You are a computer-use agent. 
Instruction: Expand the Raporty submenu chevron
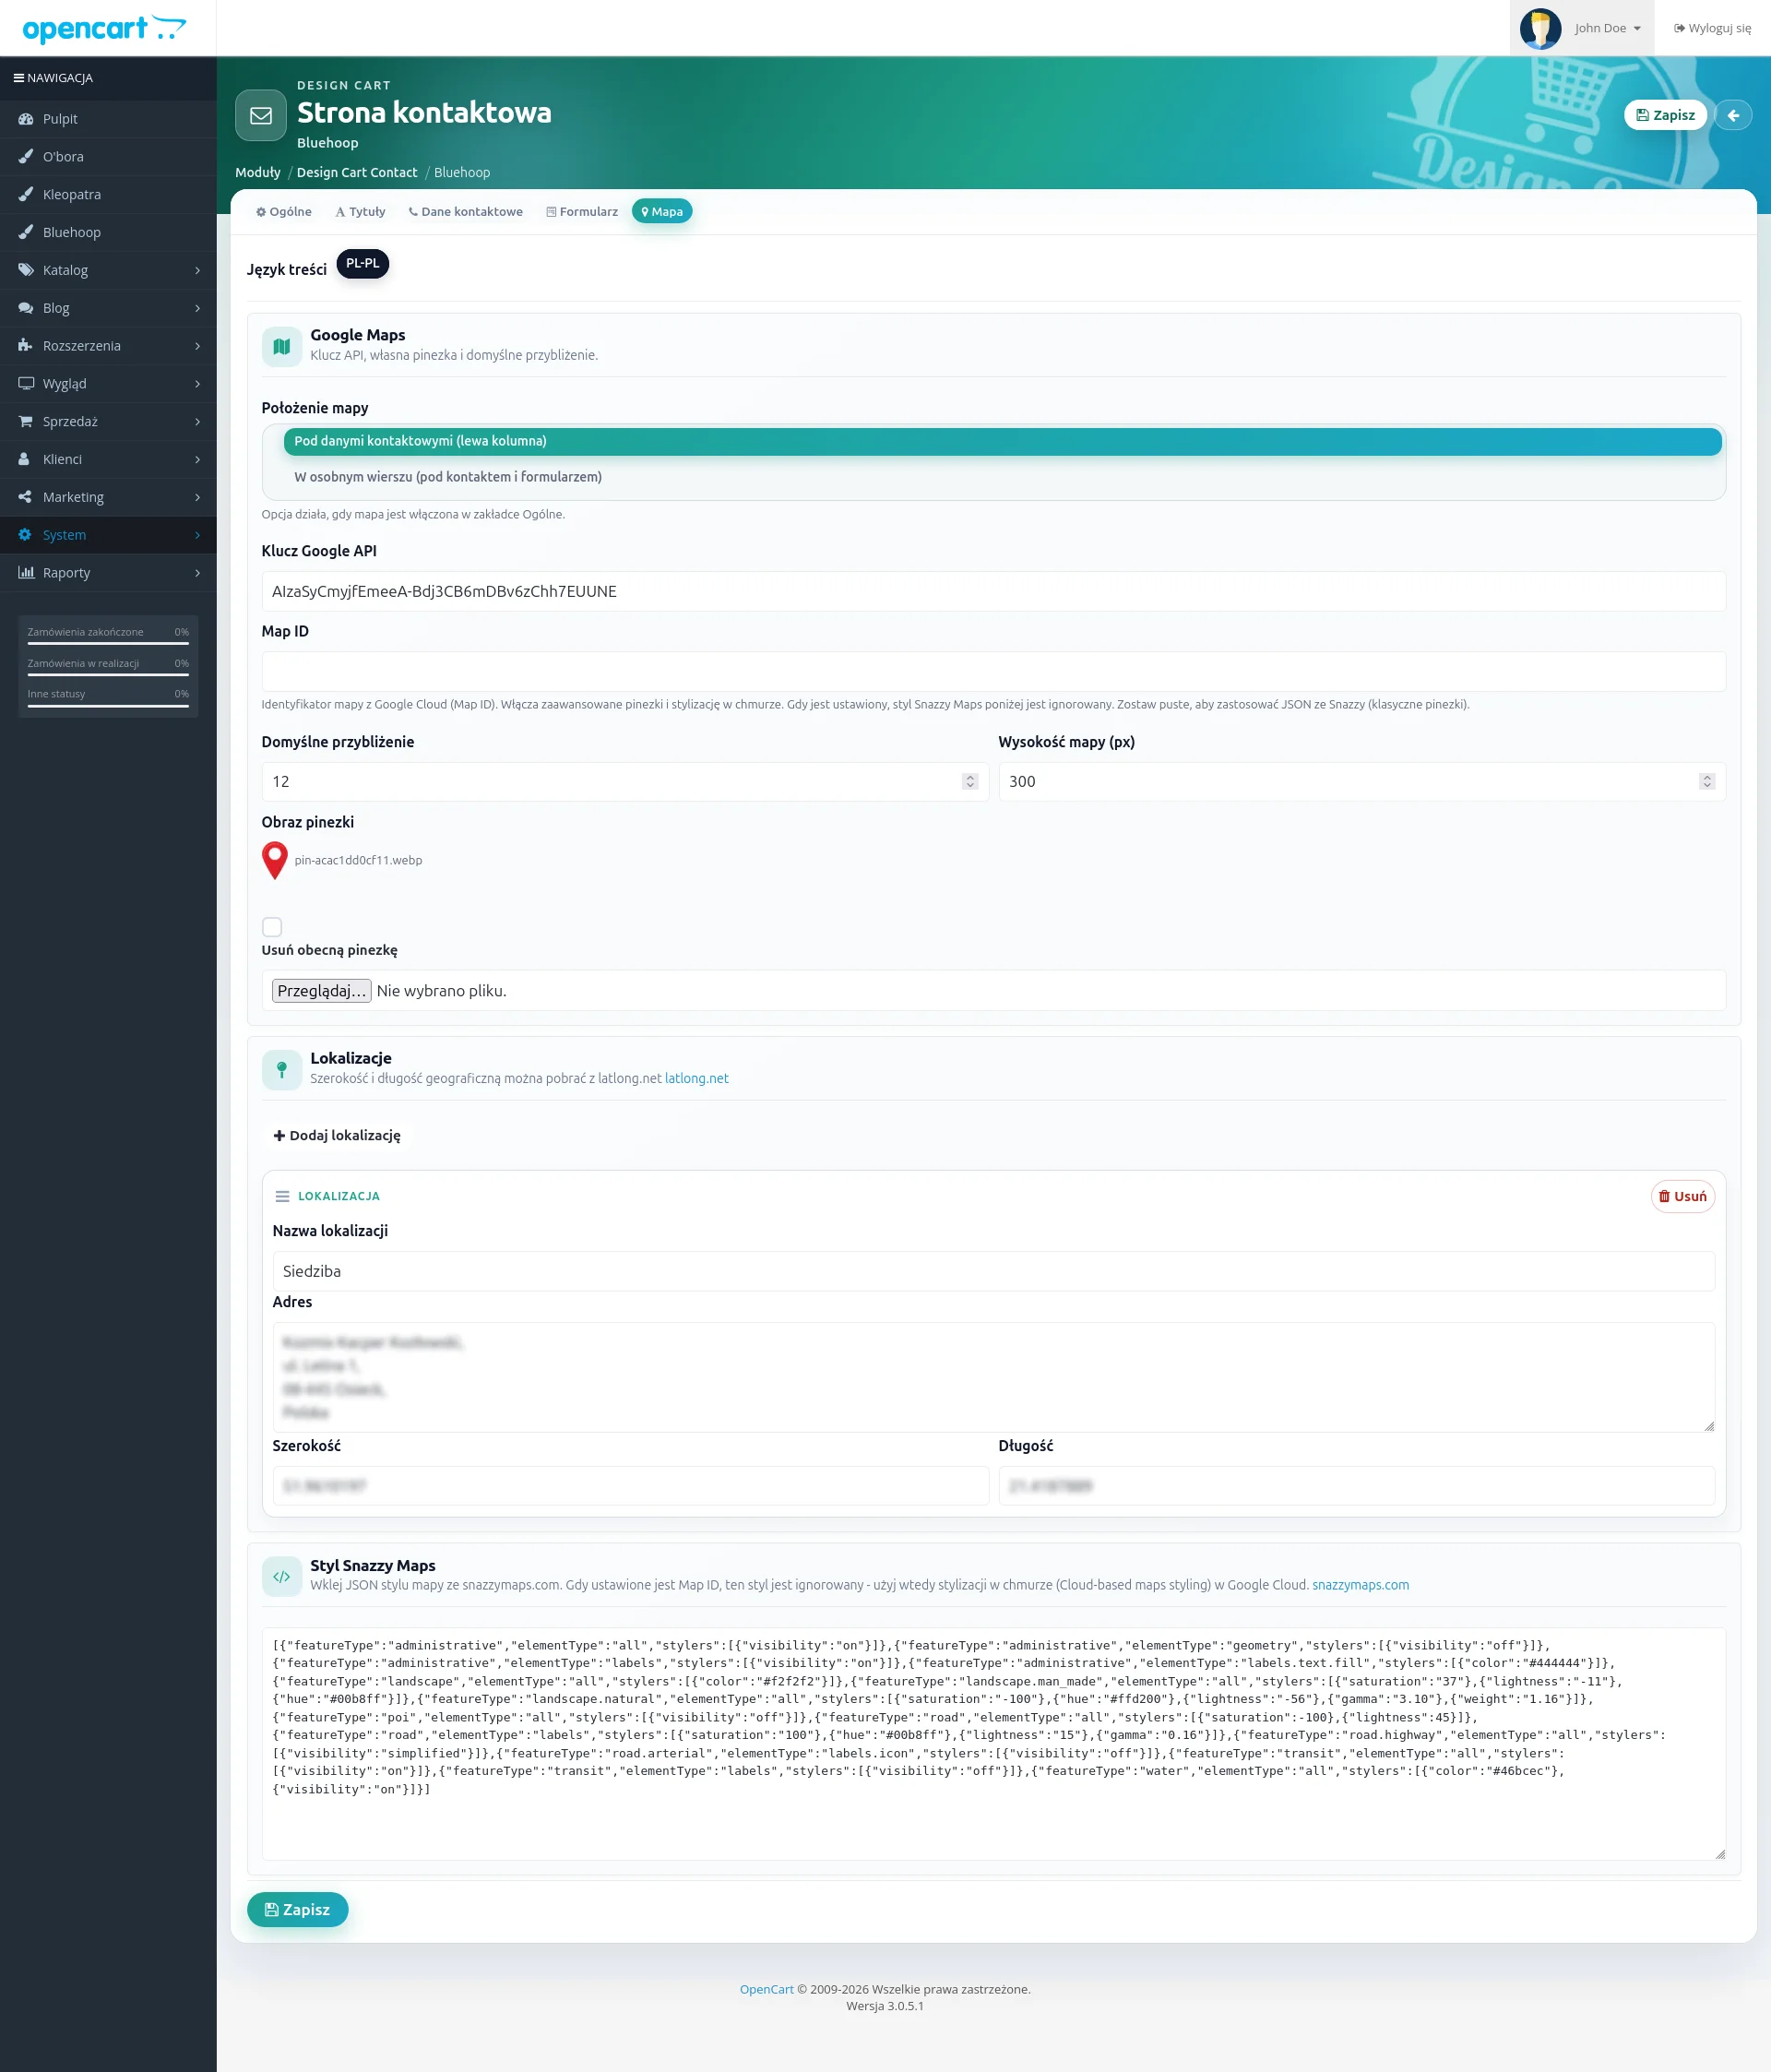click(x=197, y=573)
